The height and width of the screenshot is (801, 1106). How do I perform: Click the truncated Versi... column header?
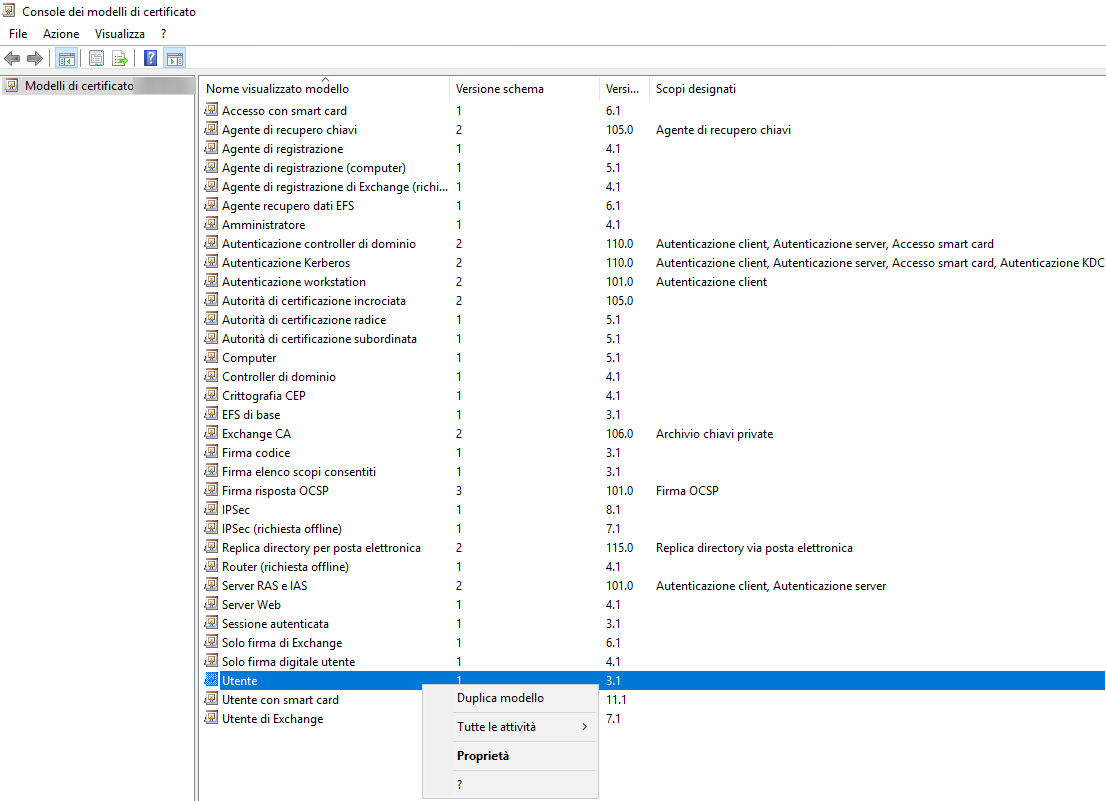pos(624,89)
